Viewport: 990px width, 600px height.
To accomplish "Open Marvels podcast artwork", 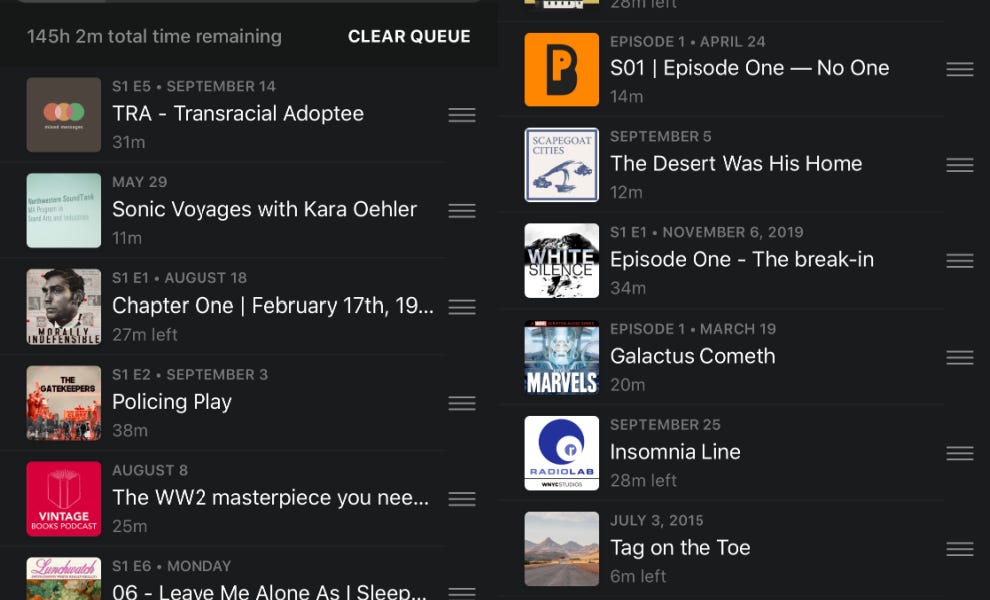I will 562,357.
